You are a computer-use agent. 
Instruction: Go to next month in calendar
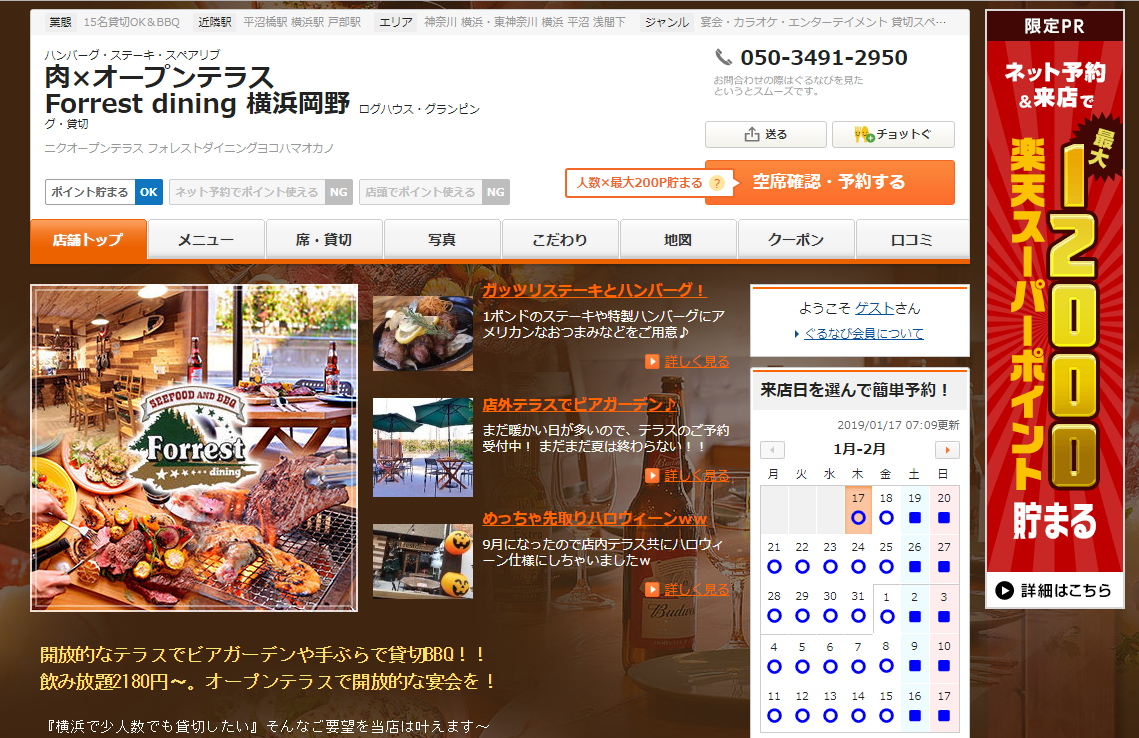946,450
